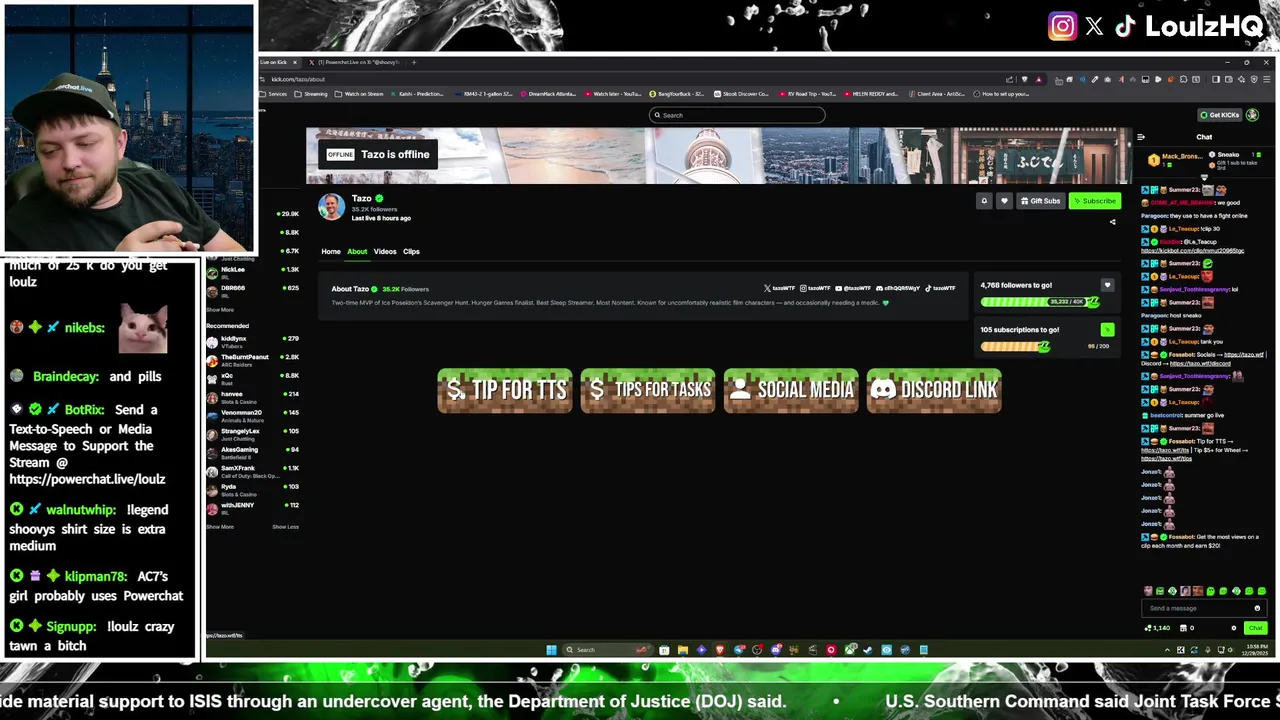Switch to the Powerchat Live browser tab

coord(356,62)
